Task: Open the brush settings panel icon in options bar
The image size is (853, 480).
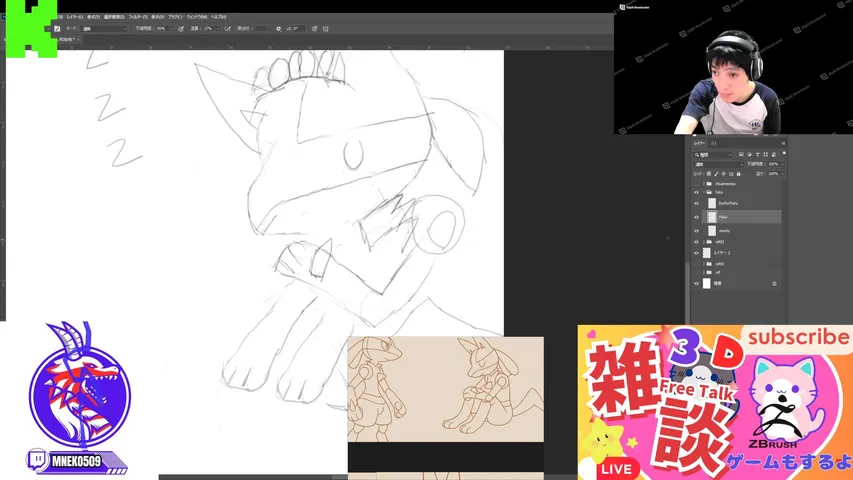Action: click(57, 28)
